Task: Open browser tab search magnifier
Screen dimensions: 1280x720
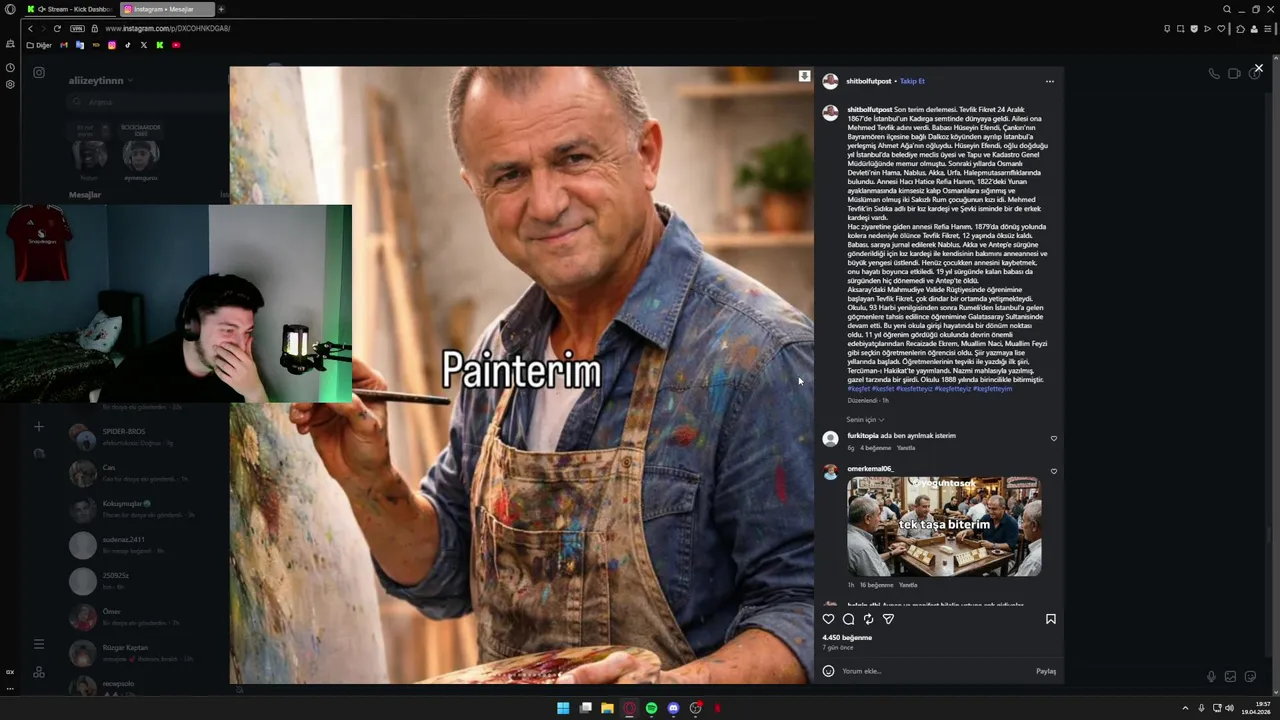Action: tap(1227, 9)
